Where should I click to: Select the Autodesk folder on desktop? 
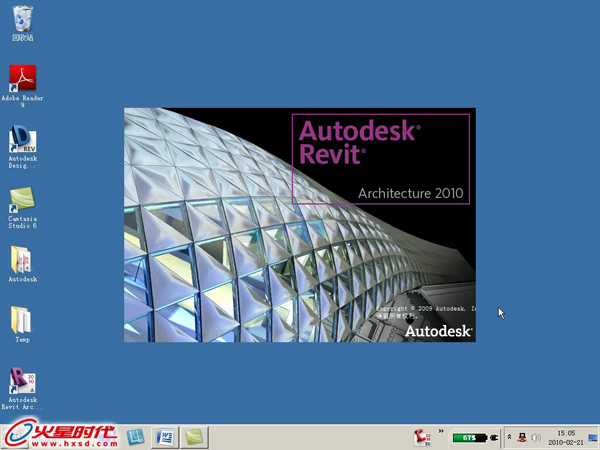tap(23, 264)
